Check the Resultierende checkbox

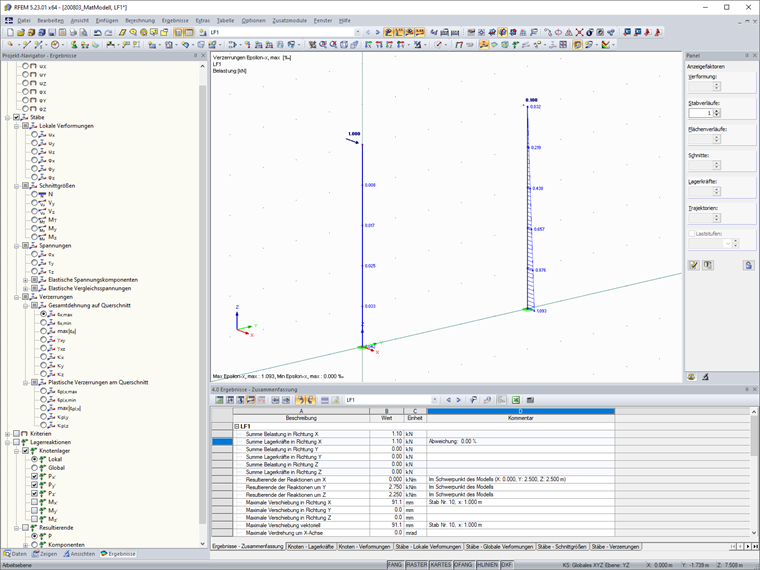(26, 527)
